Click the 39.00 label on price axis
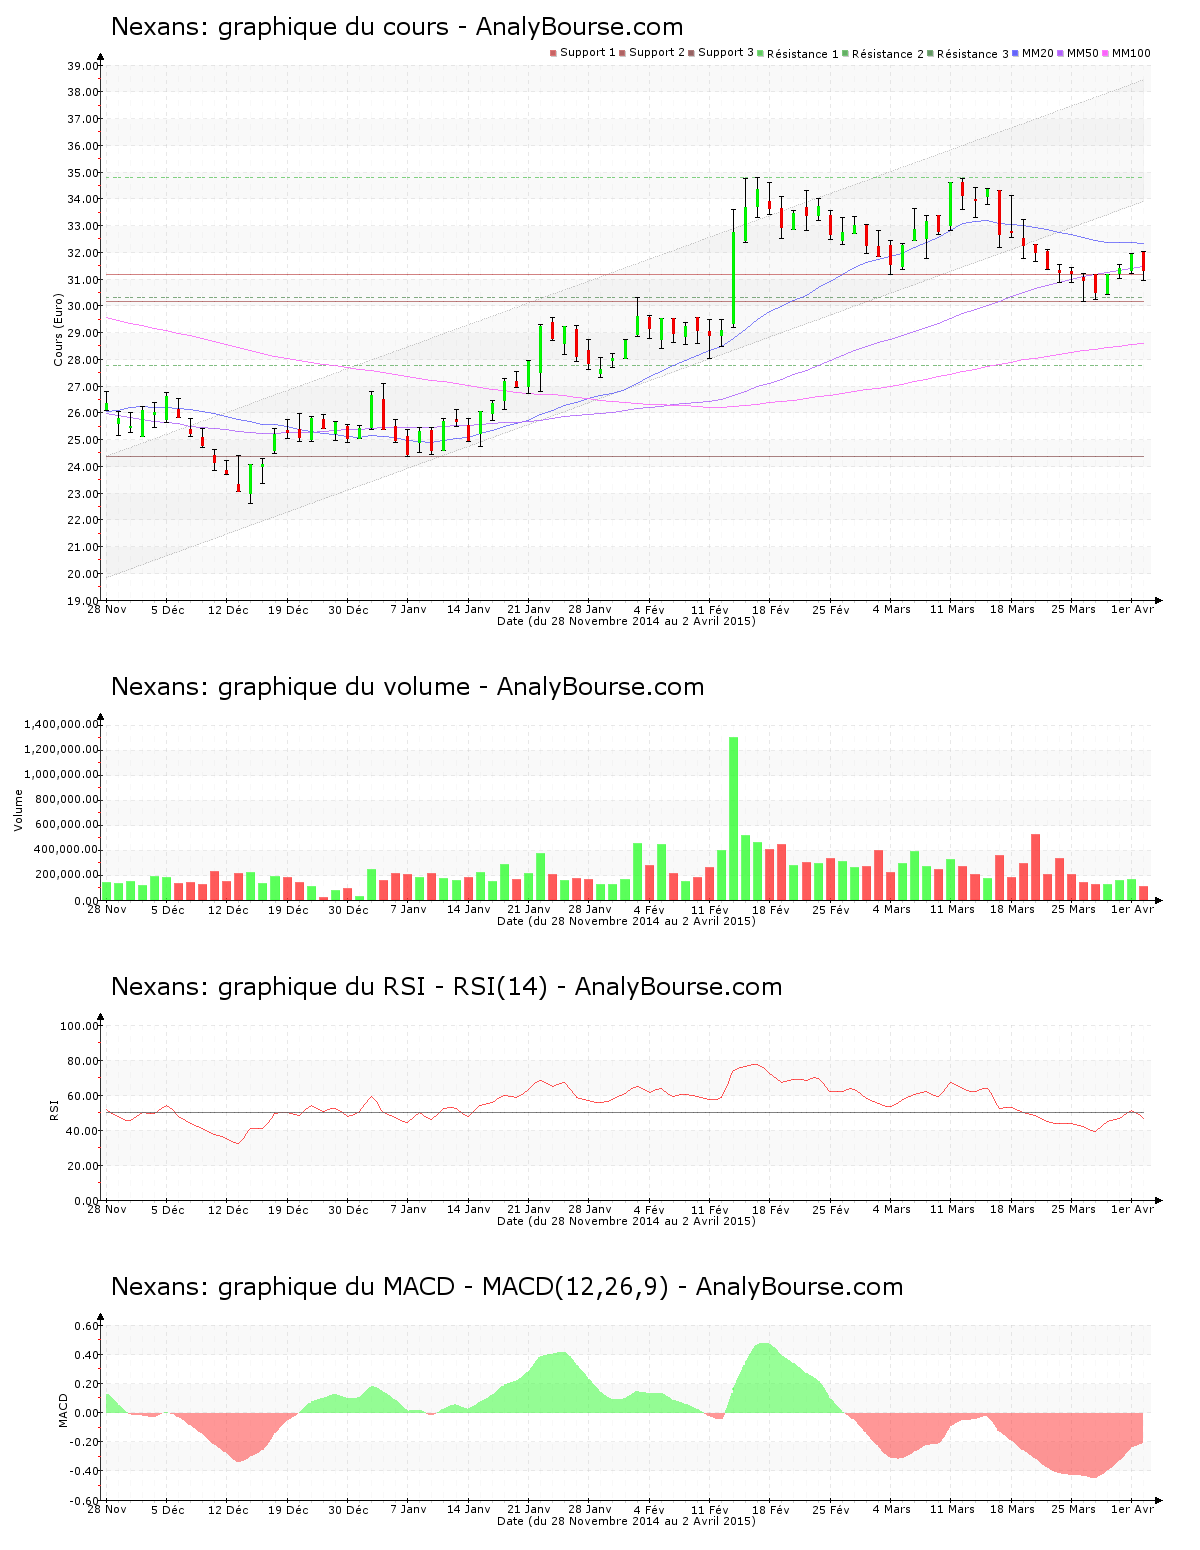The height and width of the screenshot is (1550, 1200). click(83, 66)
